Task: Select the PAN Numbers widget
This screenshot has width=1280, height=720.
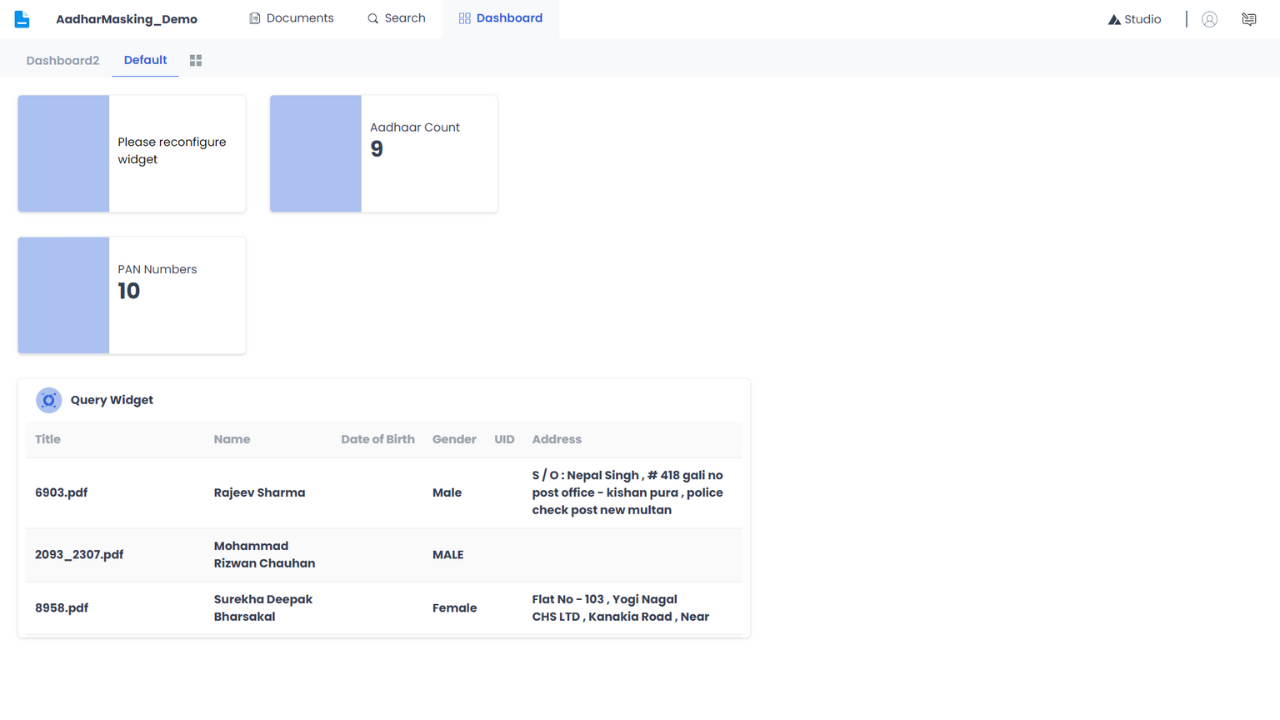Action: (132, 295)
